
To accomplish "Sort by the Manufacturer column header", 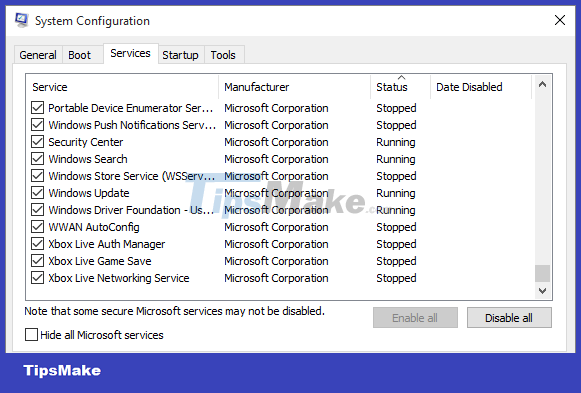I will pos(295,87).
